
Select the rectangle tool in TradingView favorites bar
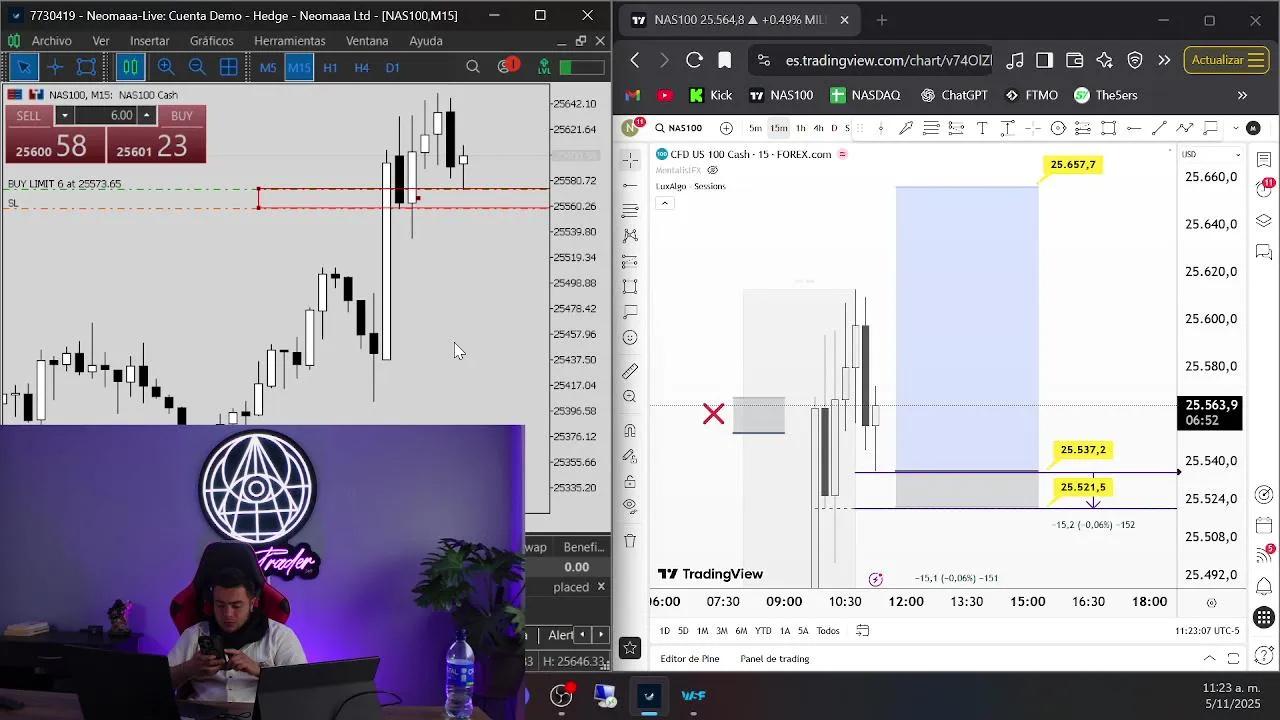click(x=1108, y=128)
